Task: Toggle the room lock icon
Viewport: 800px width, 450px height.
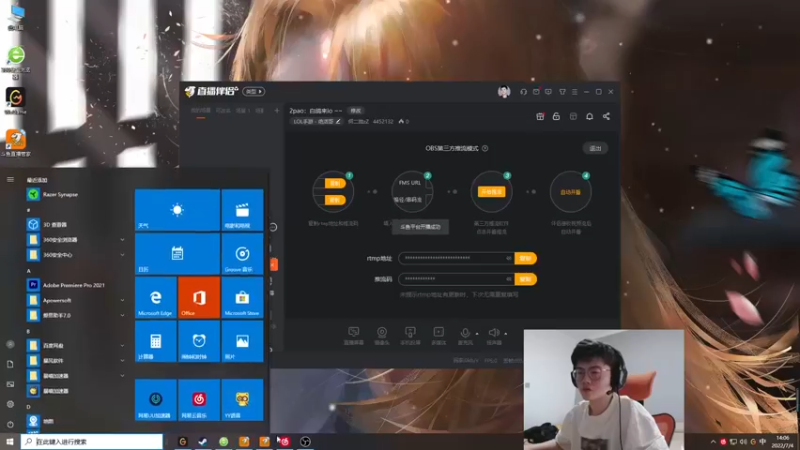Action: (x=556, y=116)
